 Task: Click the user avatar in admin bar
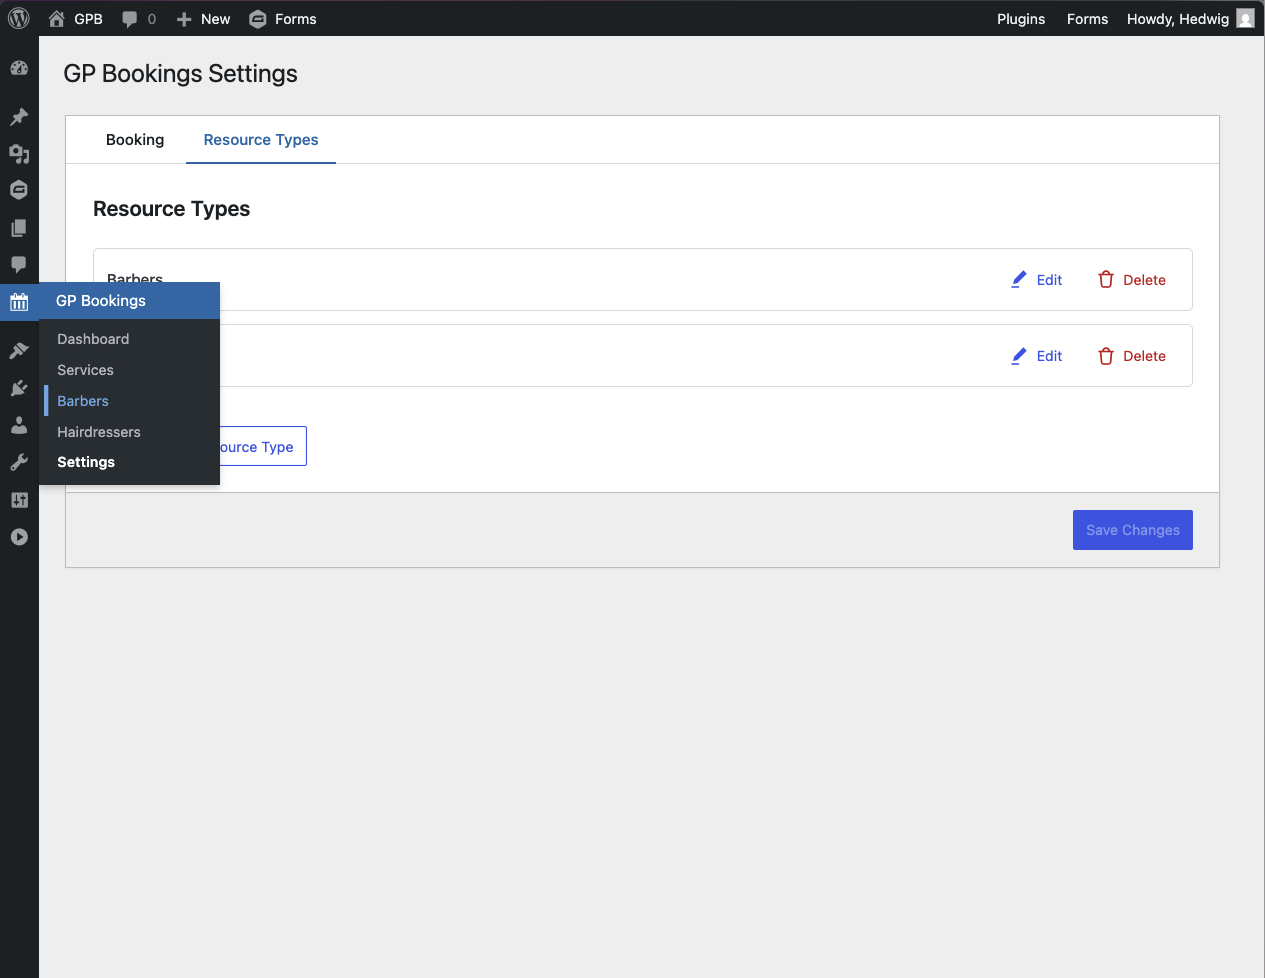pyautogui.click(x=1245, y=19)
